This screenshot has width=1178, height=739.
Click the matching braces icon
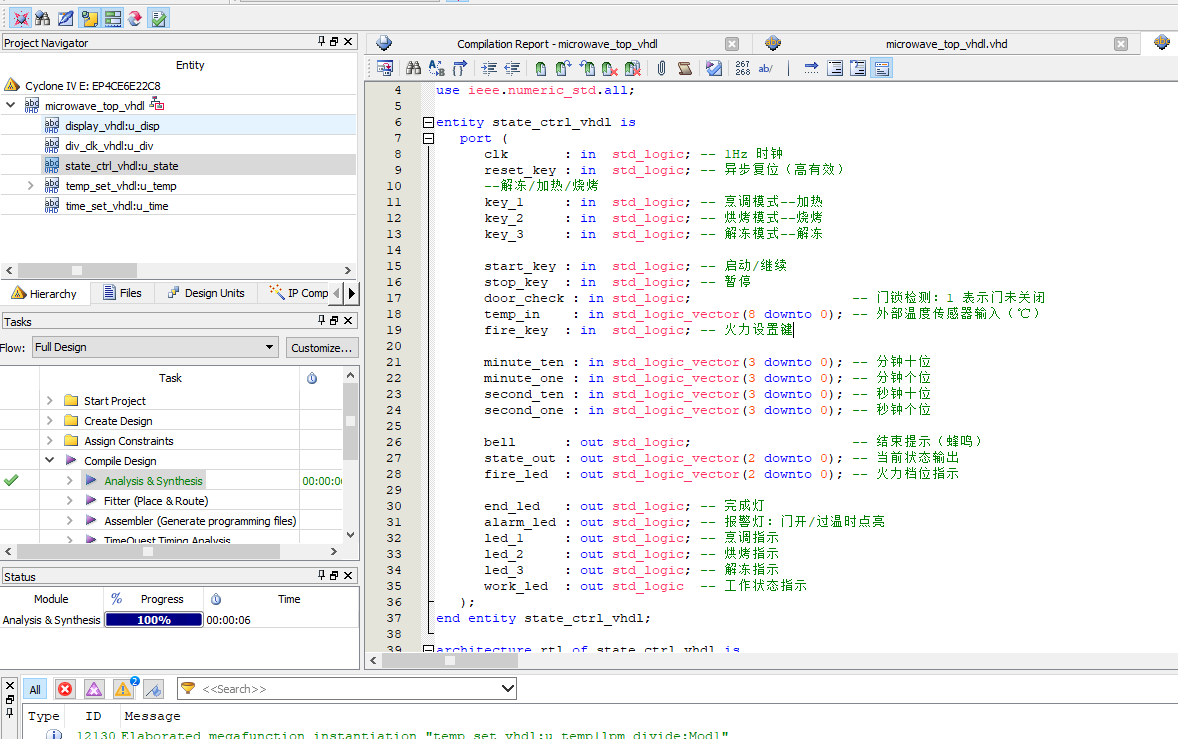(460, 68)
